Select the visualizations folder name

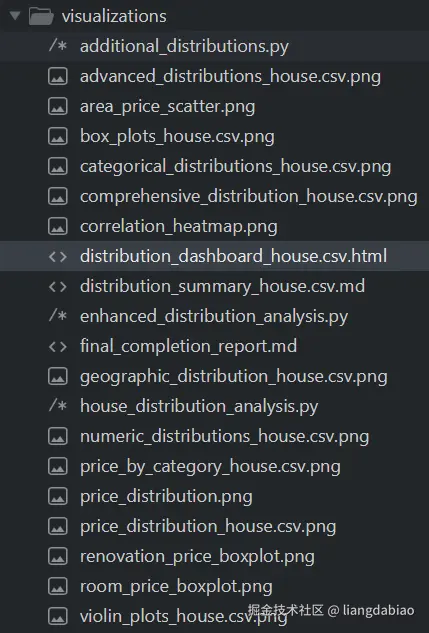tap(114, 17)
